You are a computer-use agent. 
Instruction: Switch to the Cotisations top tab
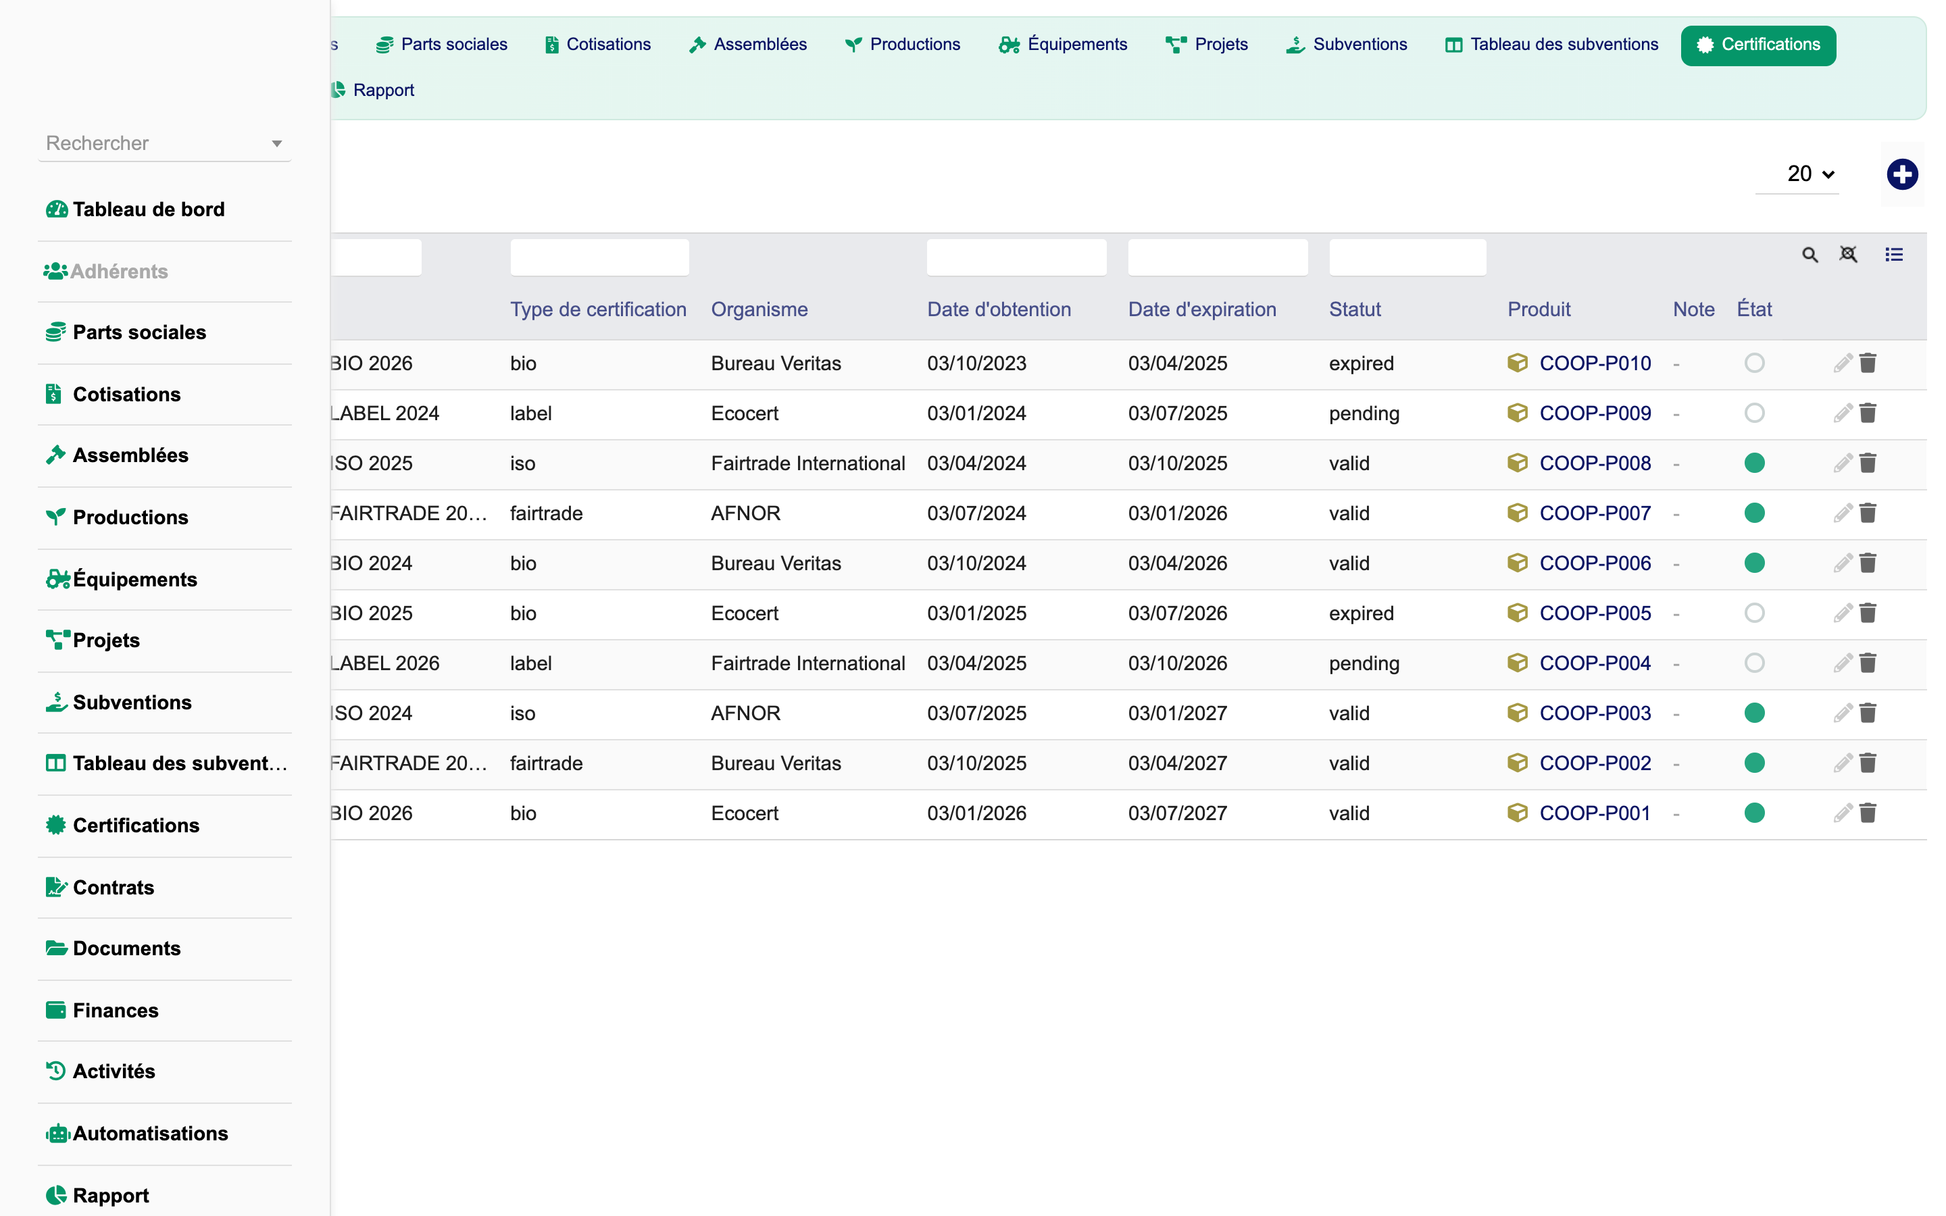point(598,44)
